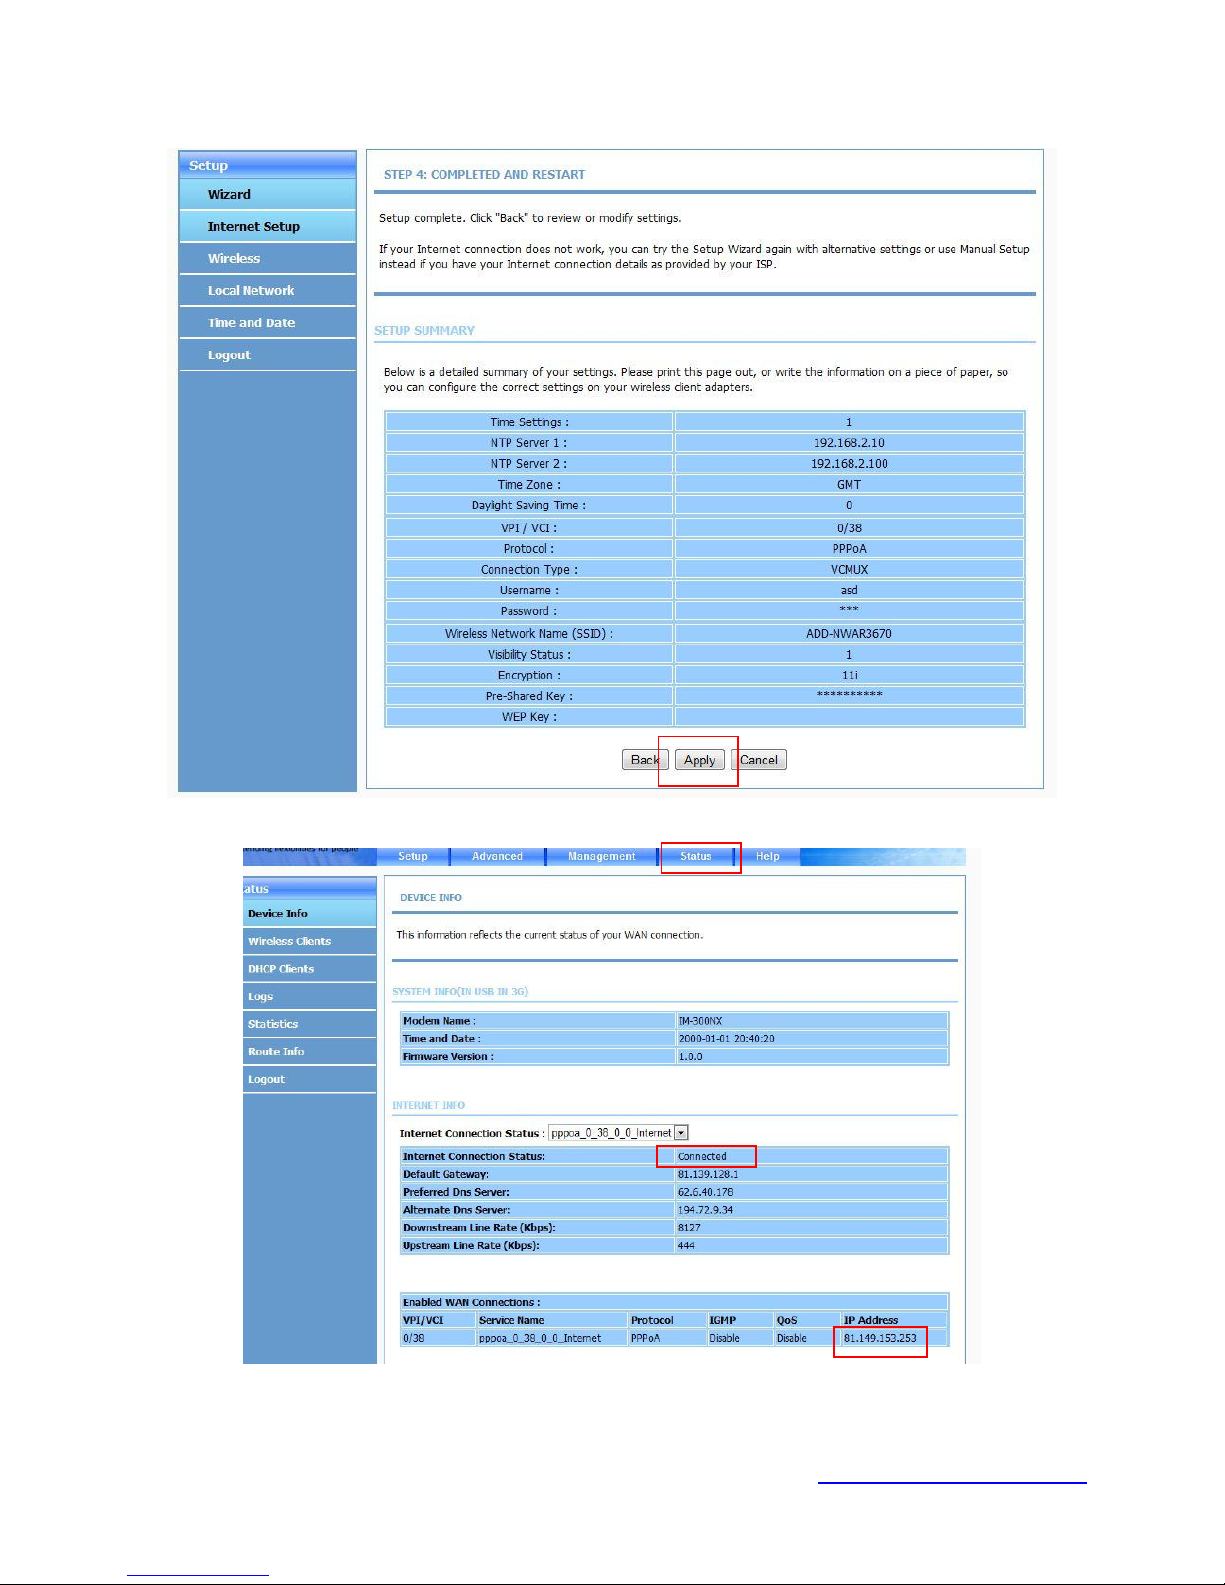Select the Setup tab in top navigation
Screen dimensions: 1225x1585
point(412,856)
